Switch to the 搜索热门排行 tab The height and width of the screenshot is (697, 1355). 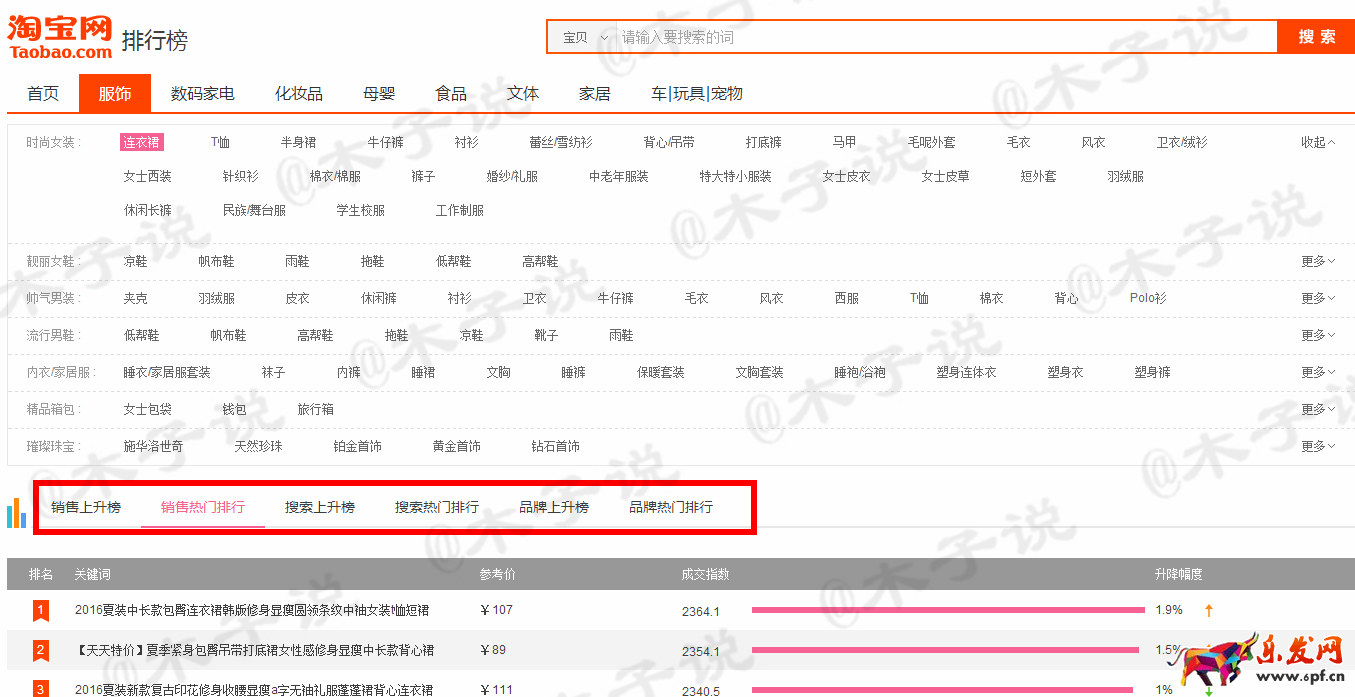pyautogui.click(x=436, y=507)
